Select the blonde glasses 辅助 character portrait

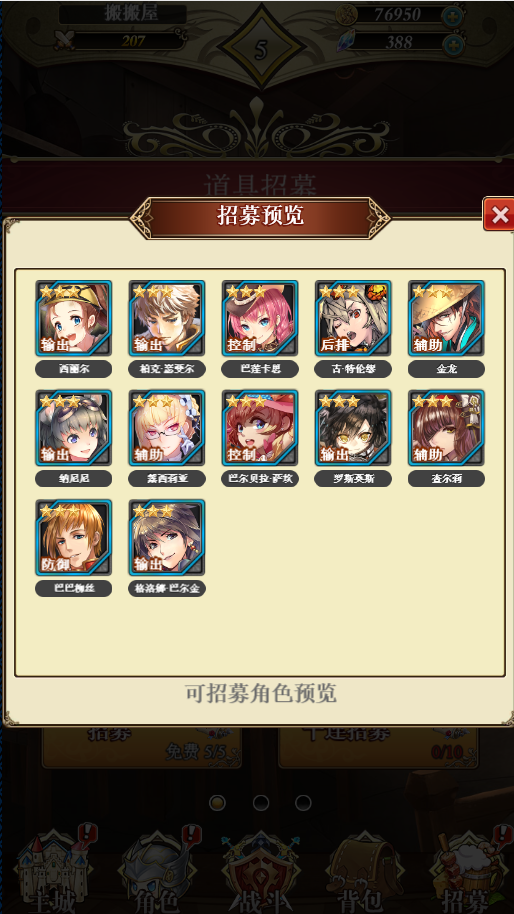coord(167,428)
